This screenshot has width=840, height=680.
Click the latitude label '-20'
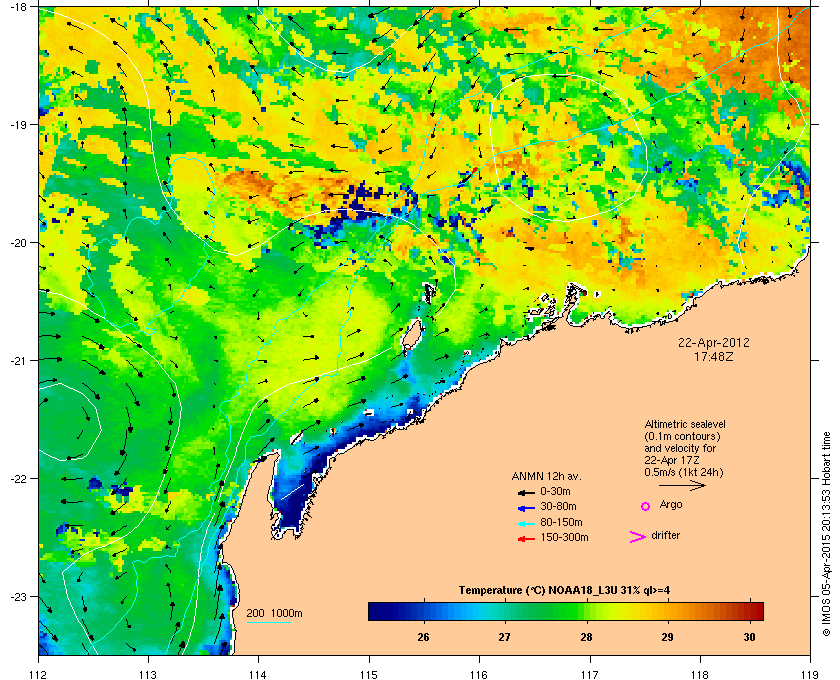18,243
